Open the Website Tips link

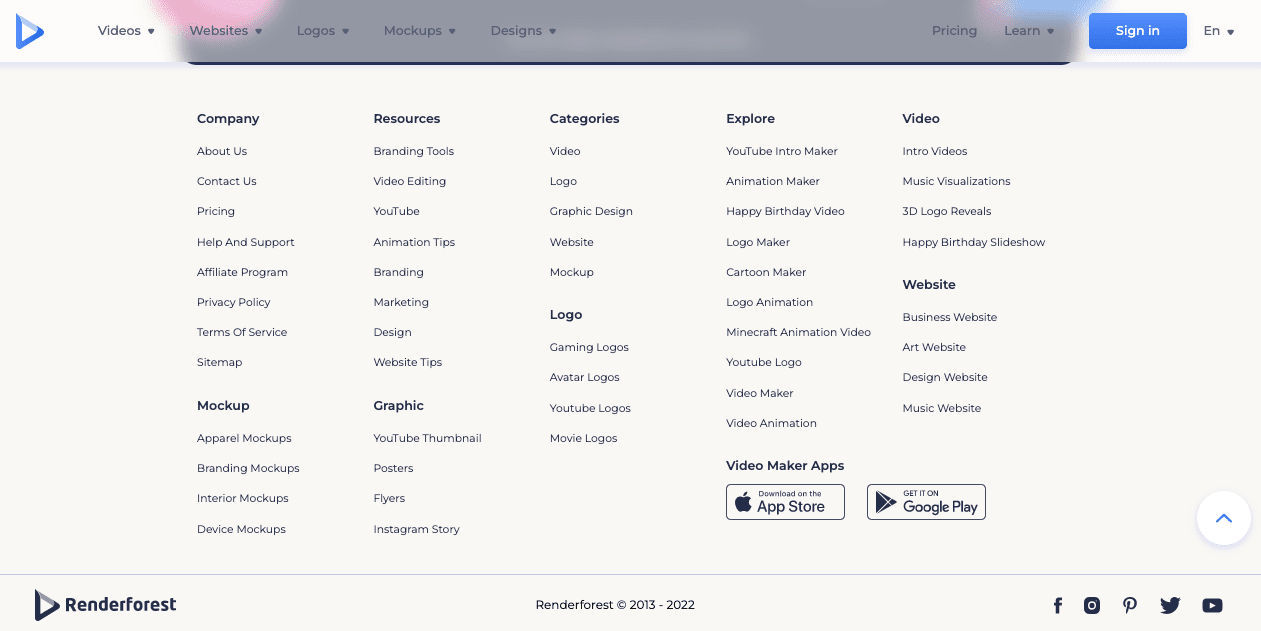408,362
